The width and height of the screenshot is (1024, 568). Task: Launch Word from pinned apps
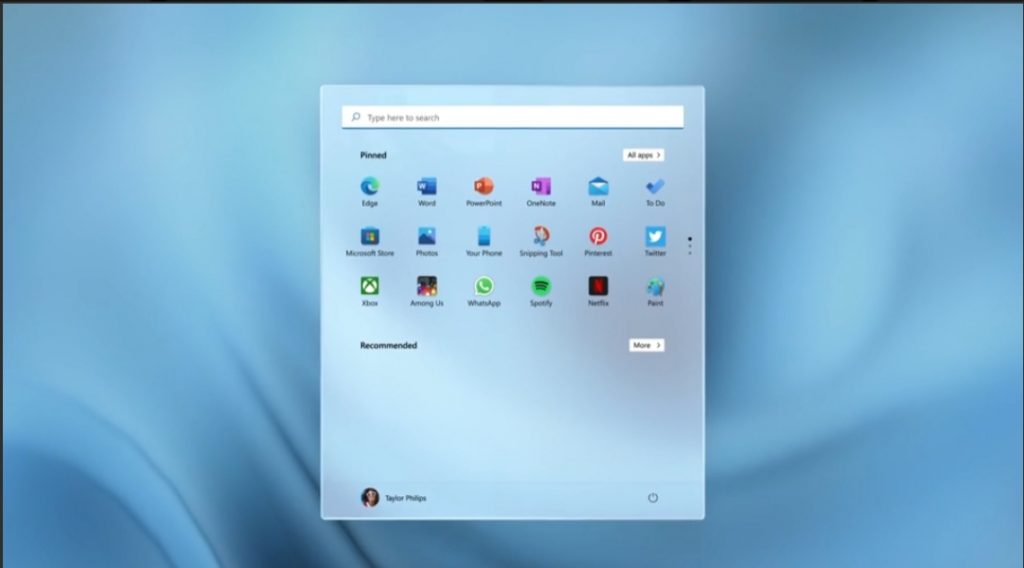[x=426, y=191]
